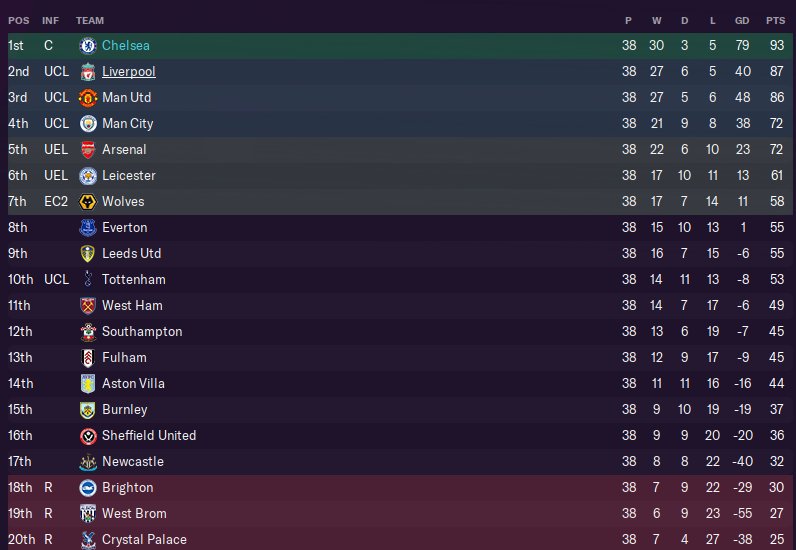Click the POS column header

[18, 20]
